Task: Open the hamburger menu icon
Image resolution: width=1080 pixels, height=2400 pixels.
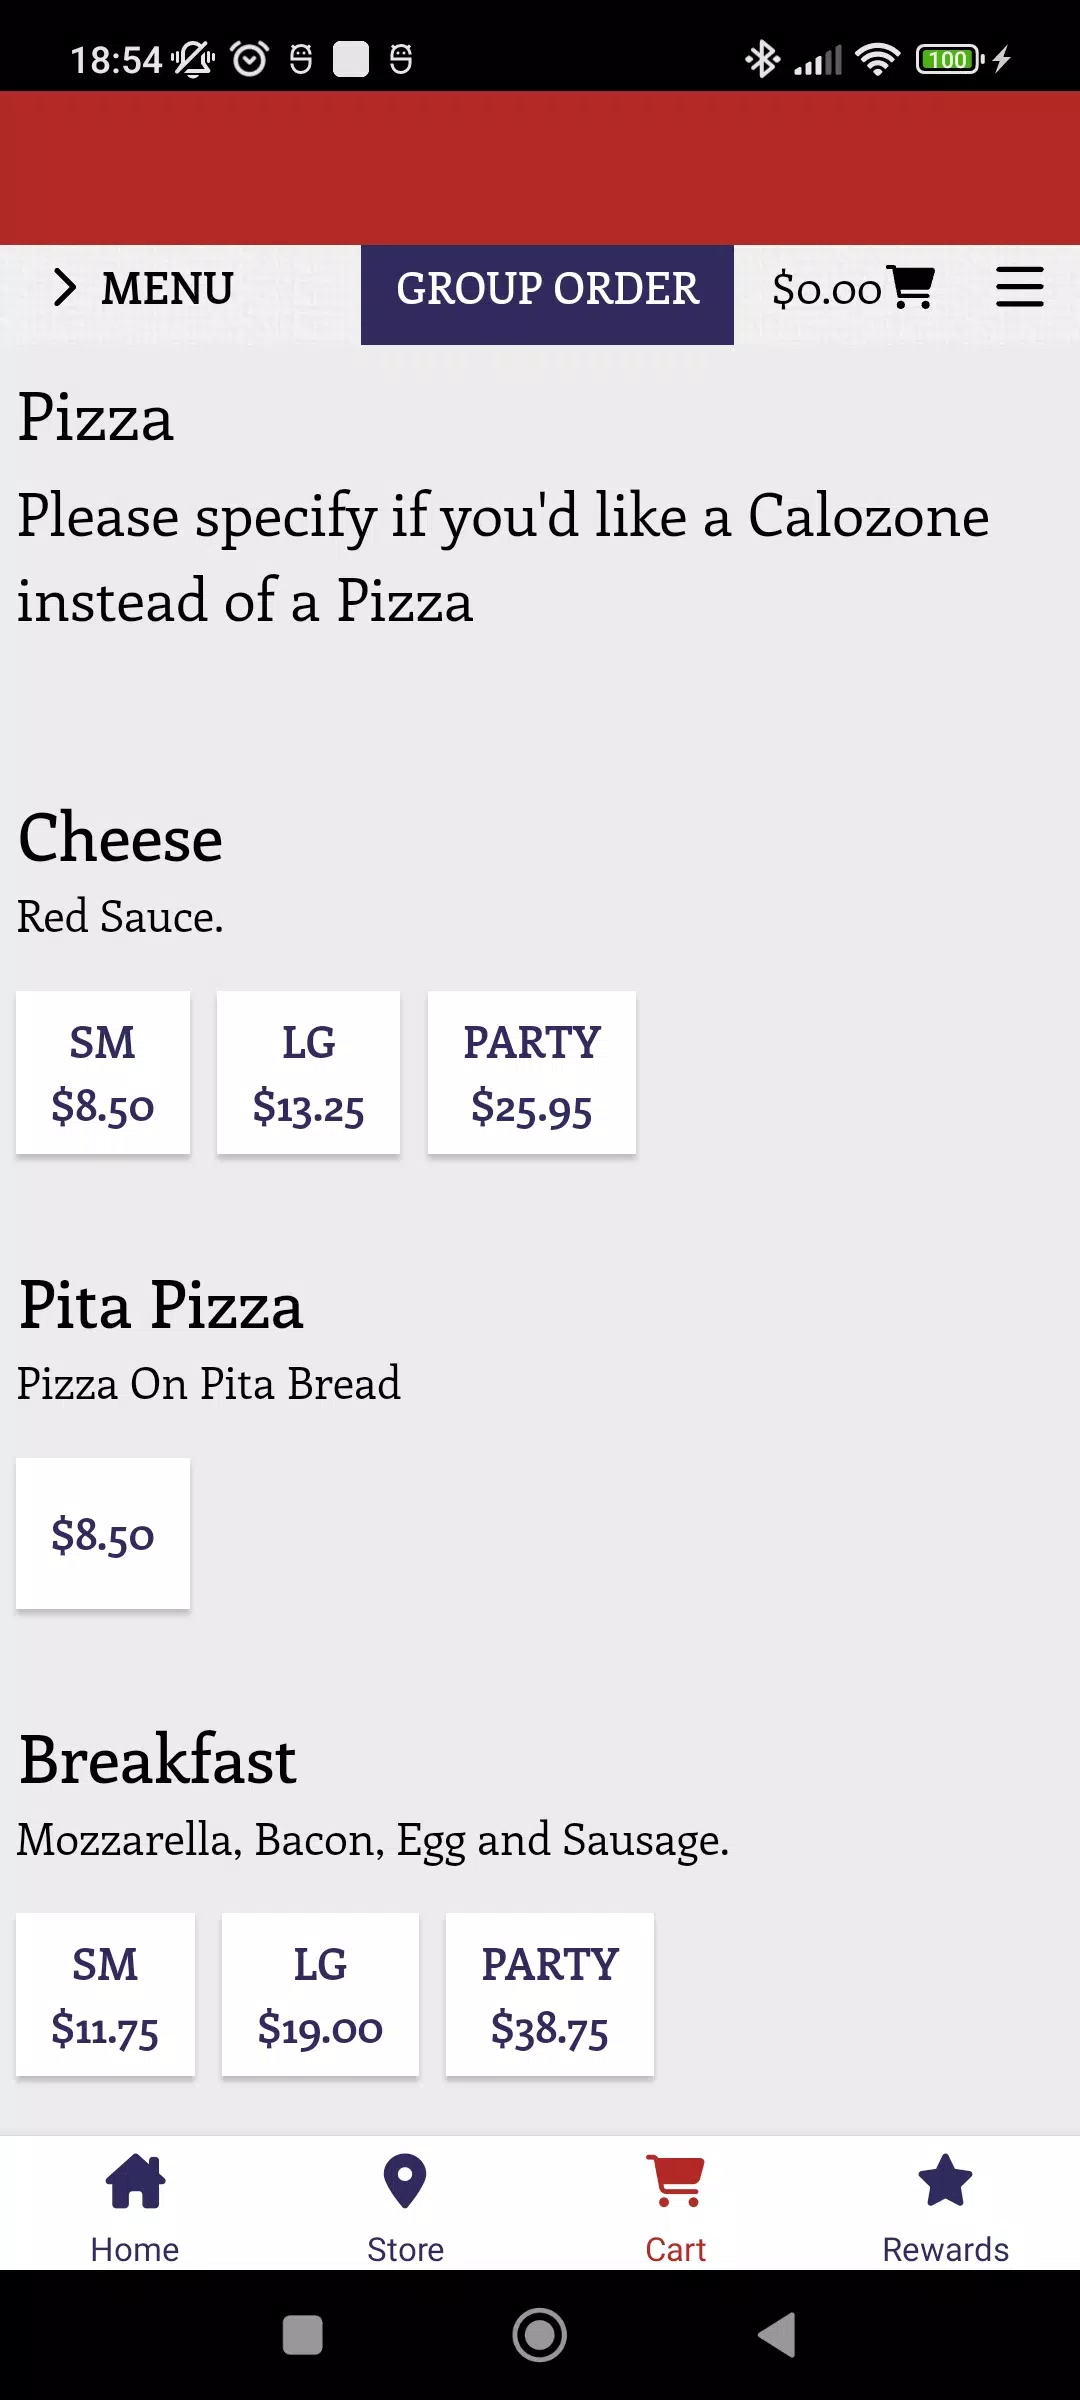Action: [1019, 288]
